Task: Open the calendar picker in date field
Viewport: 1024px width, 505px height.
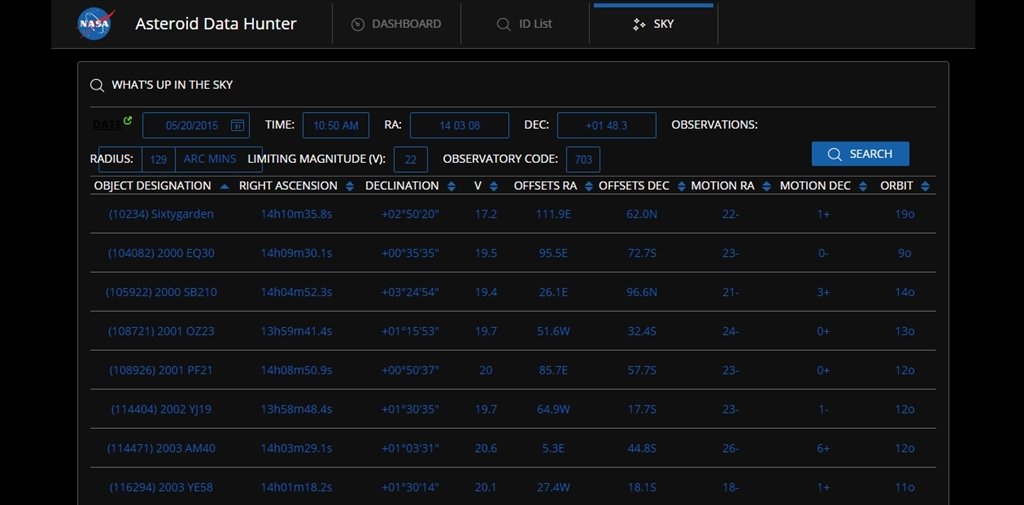Action: pos(238,125)
